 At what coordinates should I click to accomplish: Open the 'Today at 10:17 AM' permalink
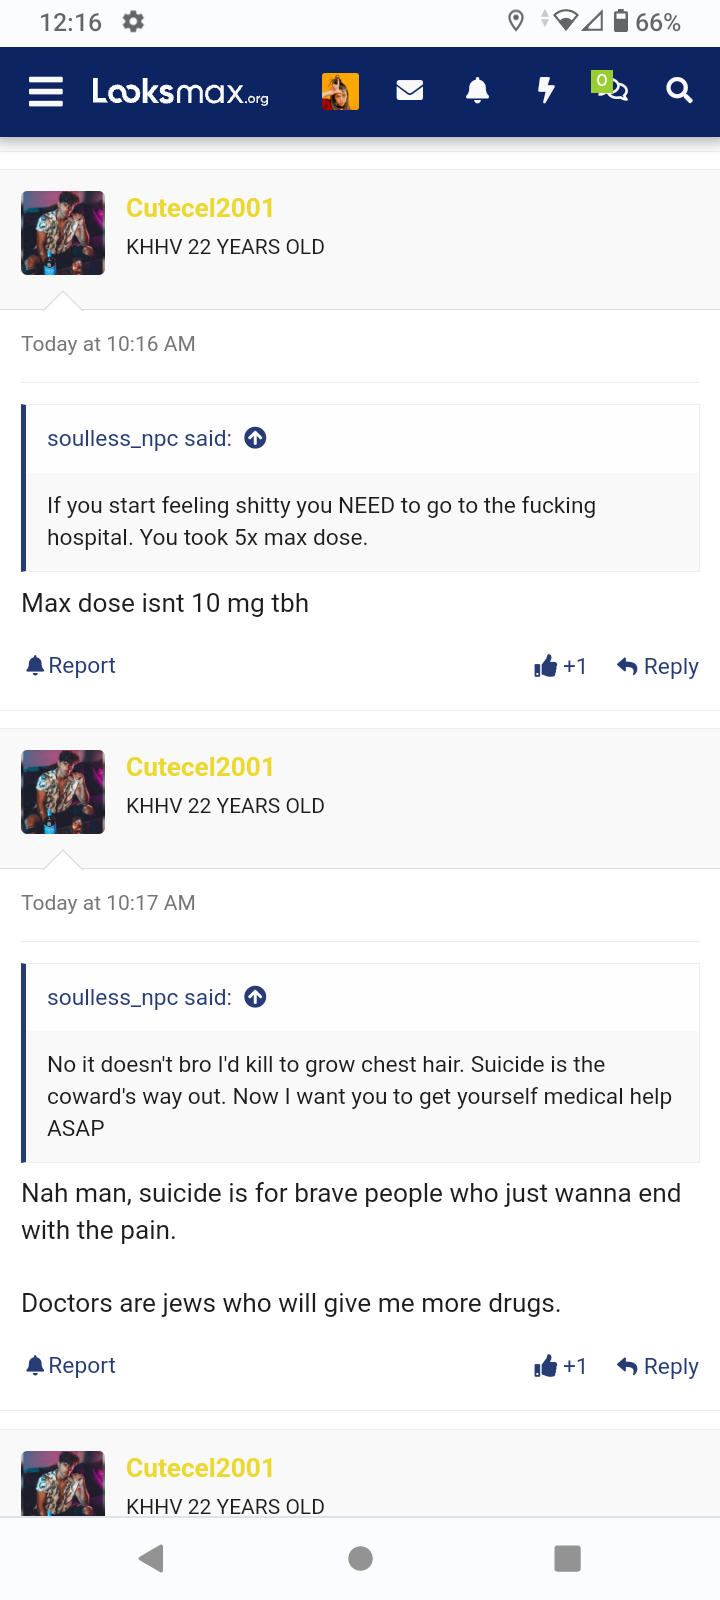click(108, 903)
